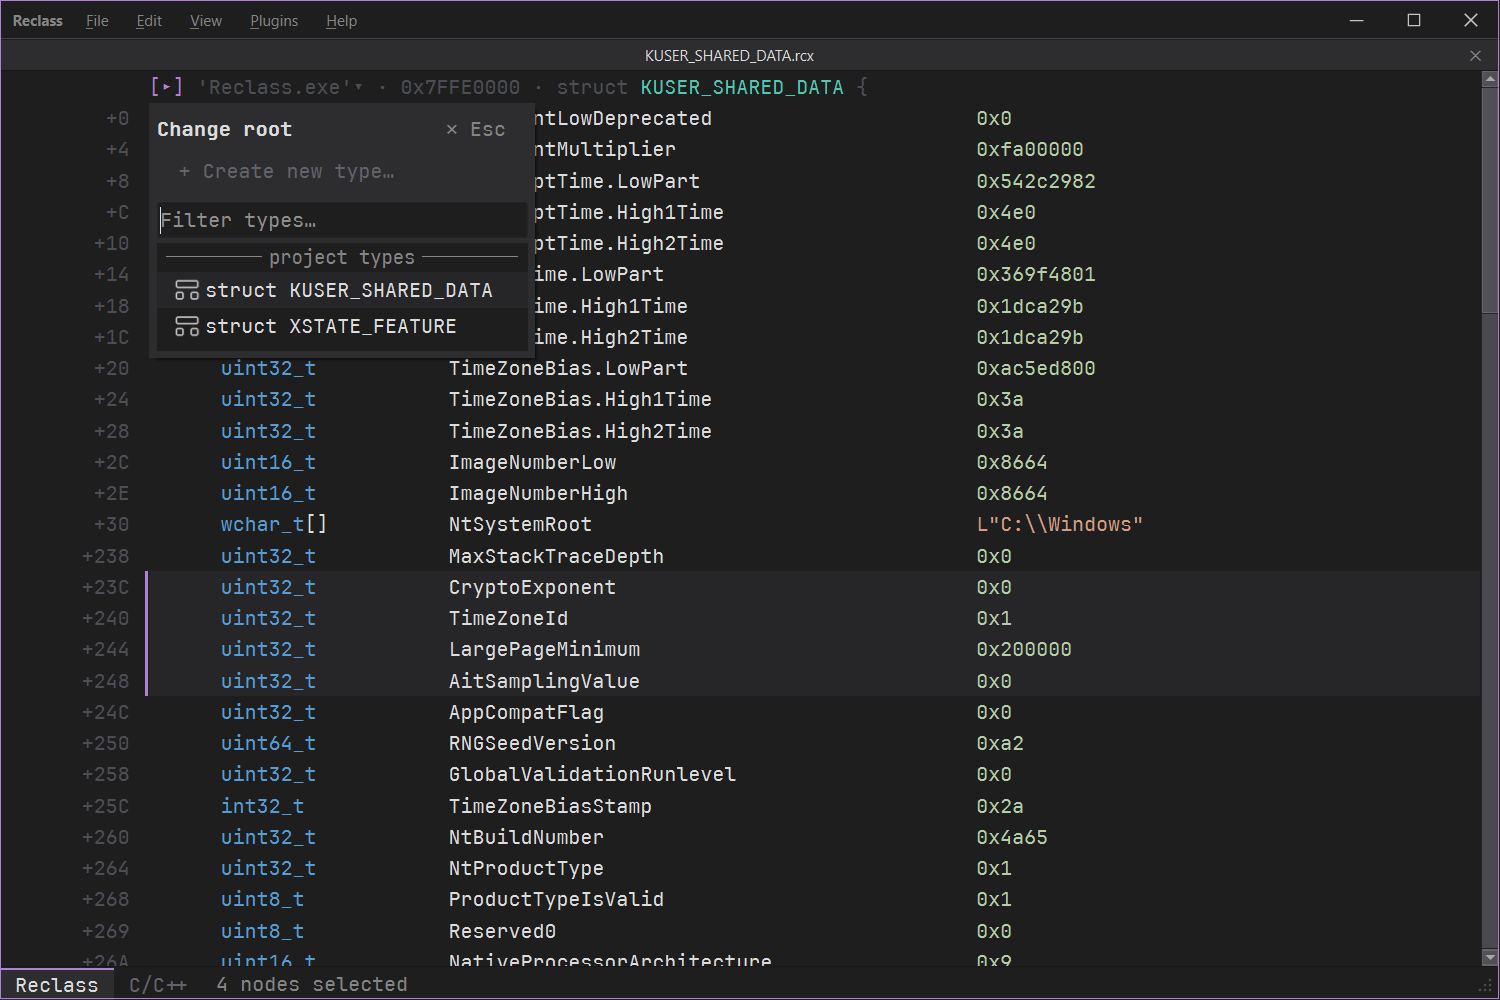Select the Reserved0 field name
The image size is (1500, 1000).
tap(502, 931)
